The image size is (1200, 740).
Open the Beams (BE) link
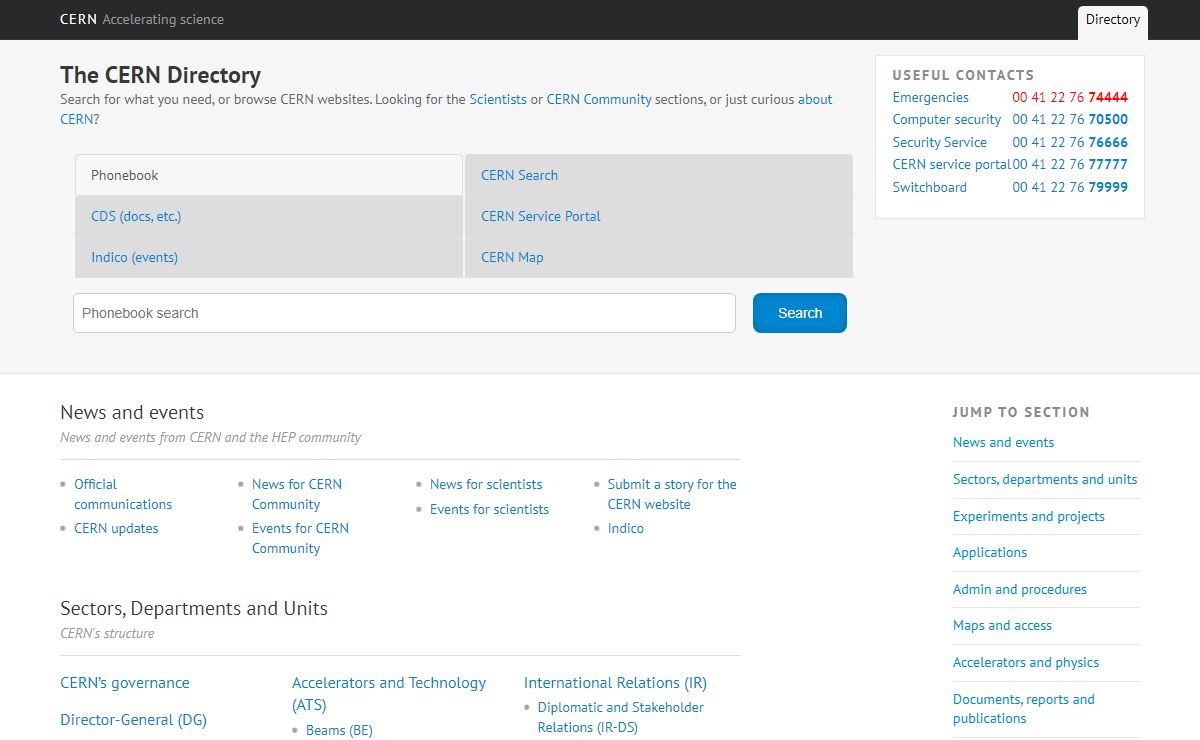pyautogui.click(x=339, y=730)
